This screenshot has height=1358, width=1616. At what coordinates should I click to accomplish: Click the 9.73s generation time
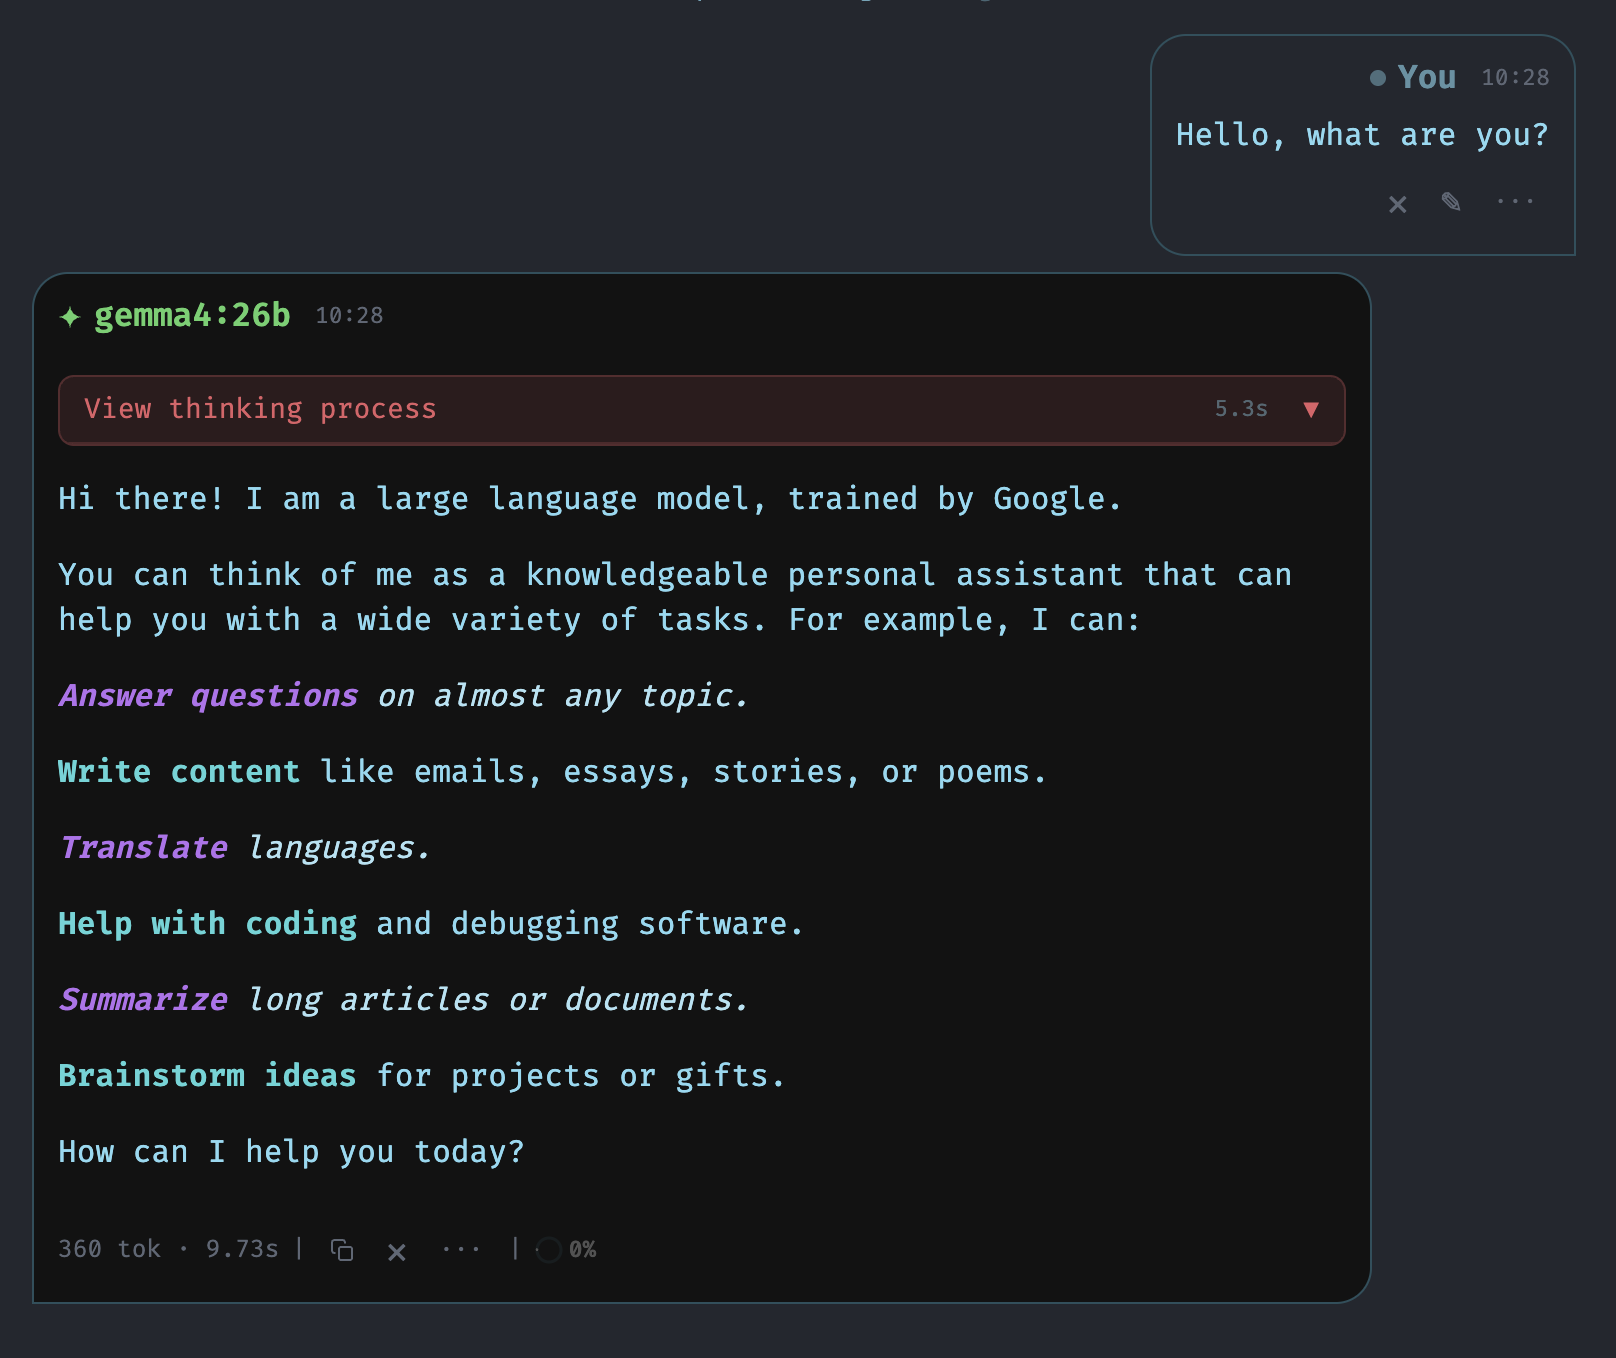coord(242,1249)
